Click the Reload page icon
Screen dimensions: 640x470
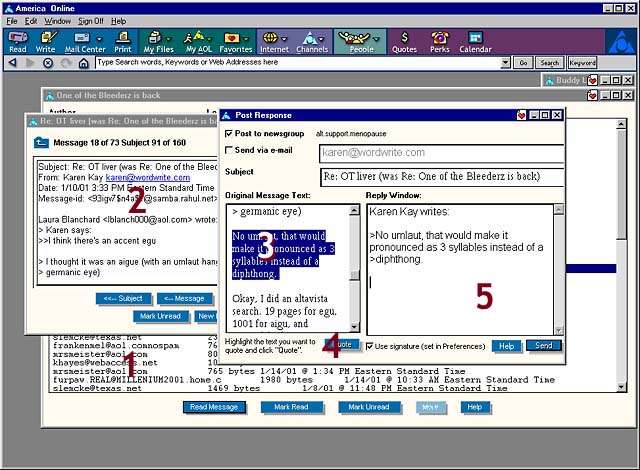click(x=66, y=63)
